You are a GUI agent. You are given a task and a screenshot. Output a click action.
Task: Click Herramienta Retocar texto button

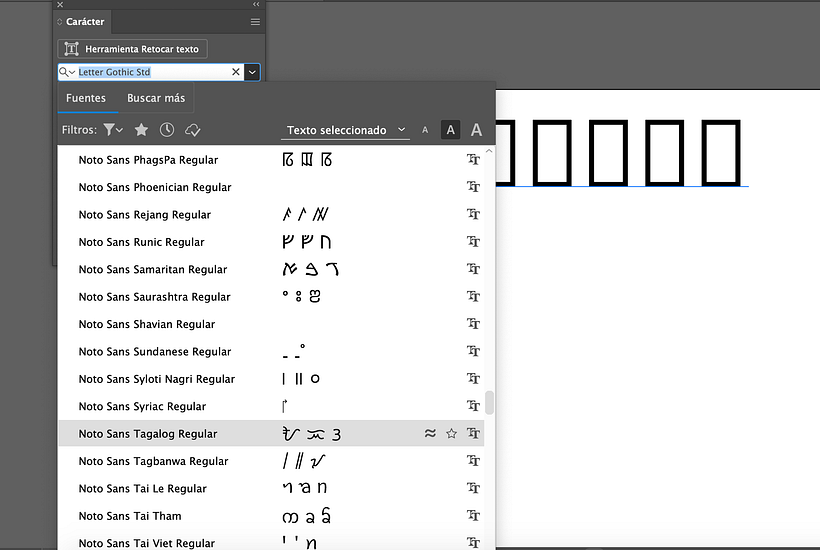pos(132,49)
